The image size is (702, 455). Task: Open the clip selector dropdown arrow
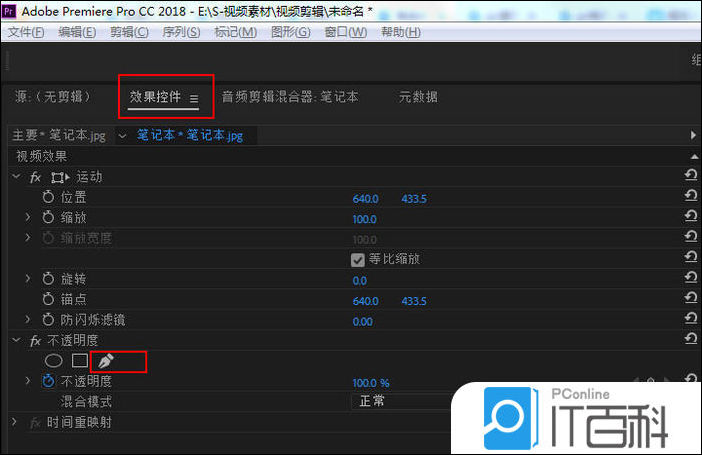[122, 135]
